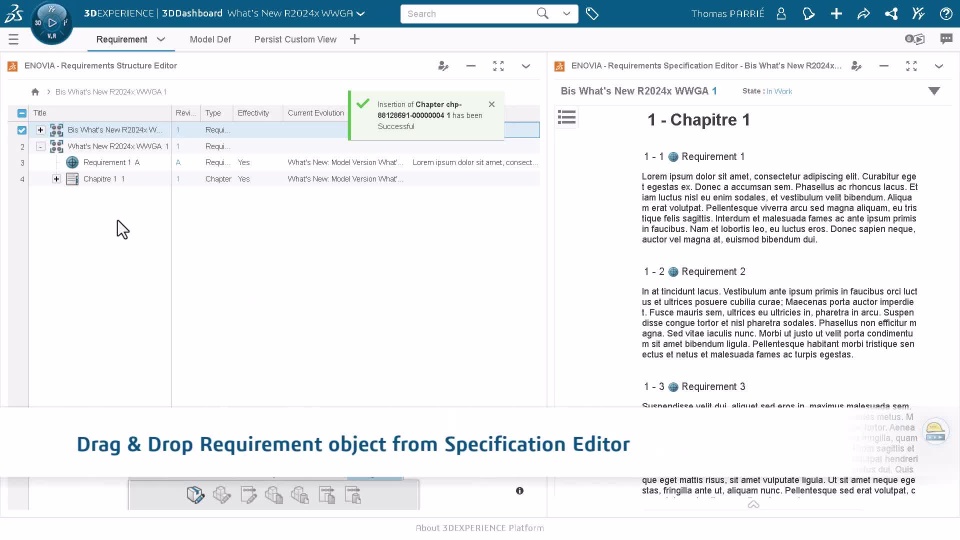Switch to the Persist Custom View tab
Viewport: 960px width, 540px height.
(295, 39)
